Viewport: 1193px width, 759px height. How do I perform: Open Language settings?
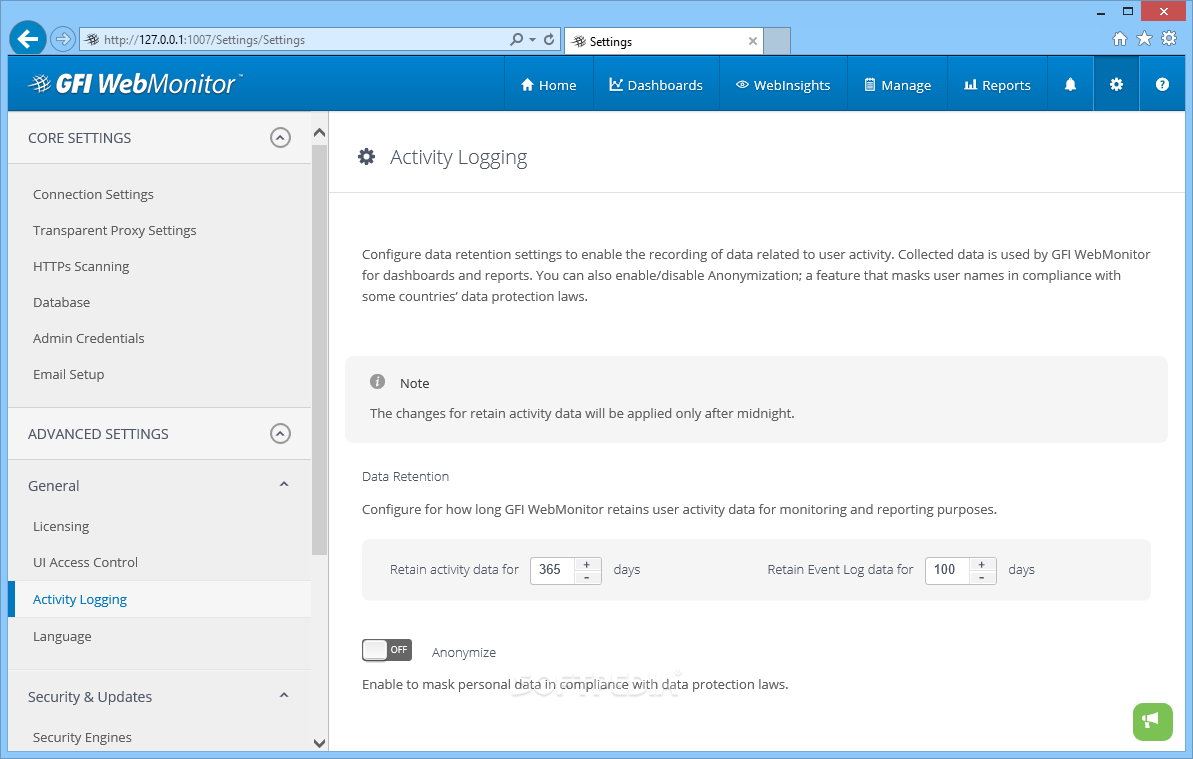tap(62, 637)
